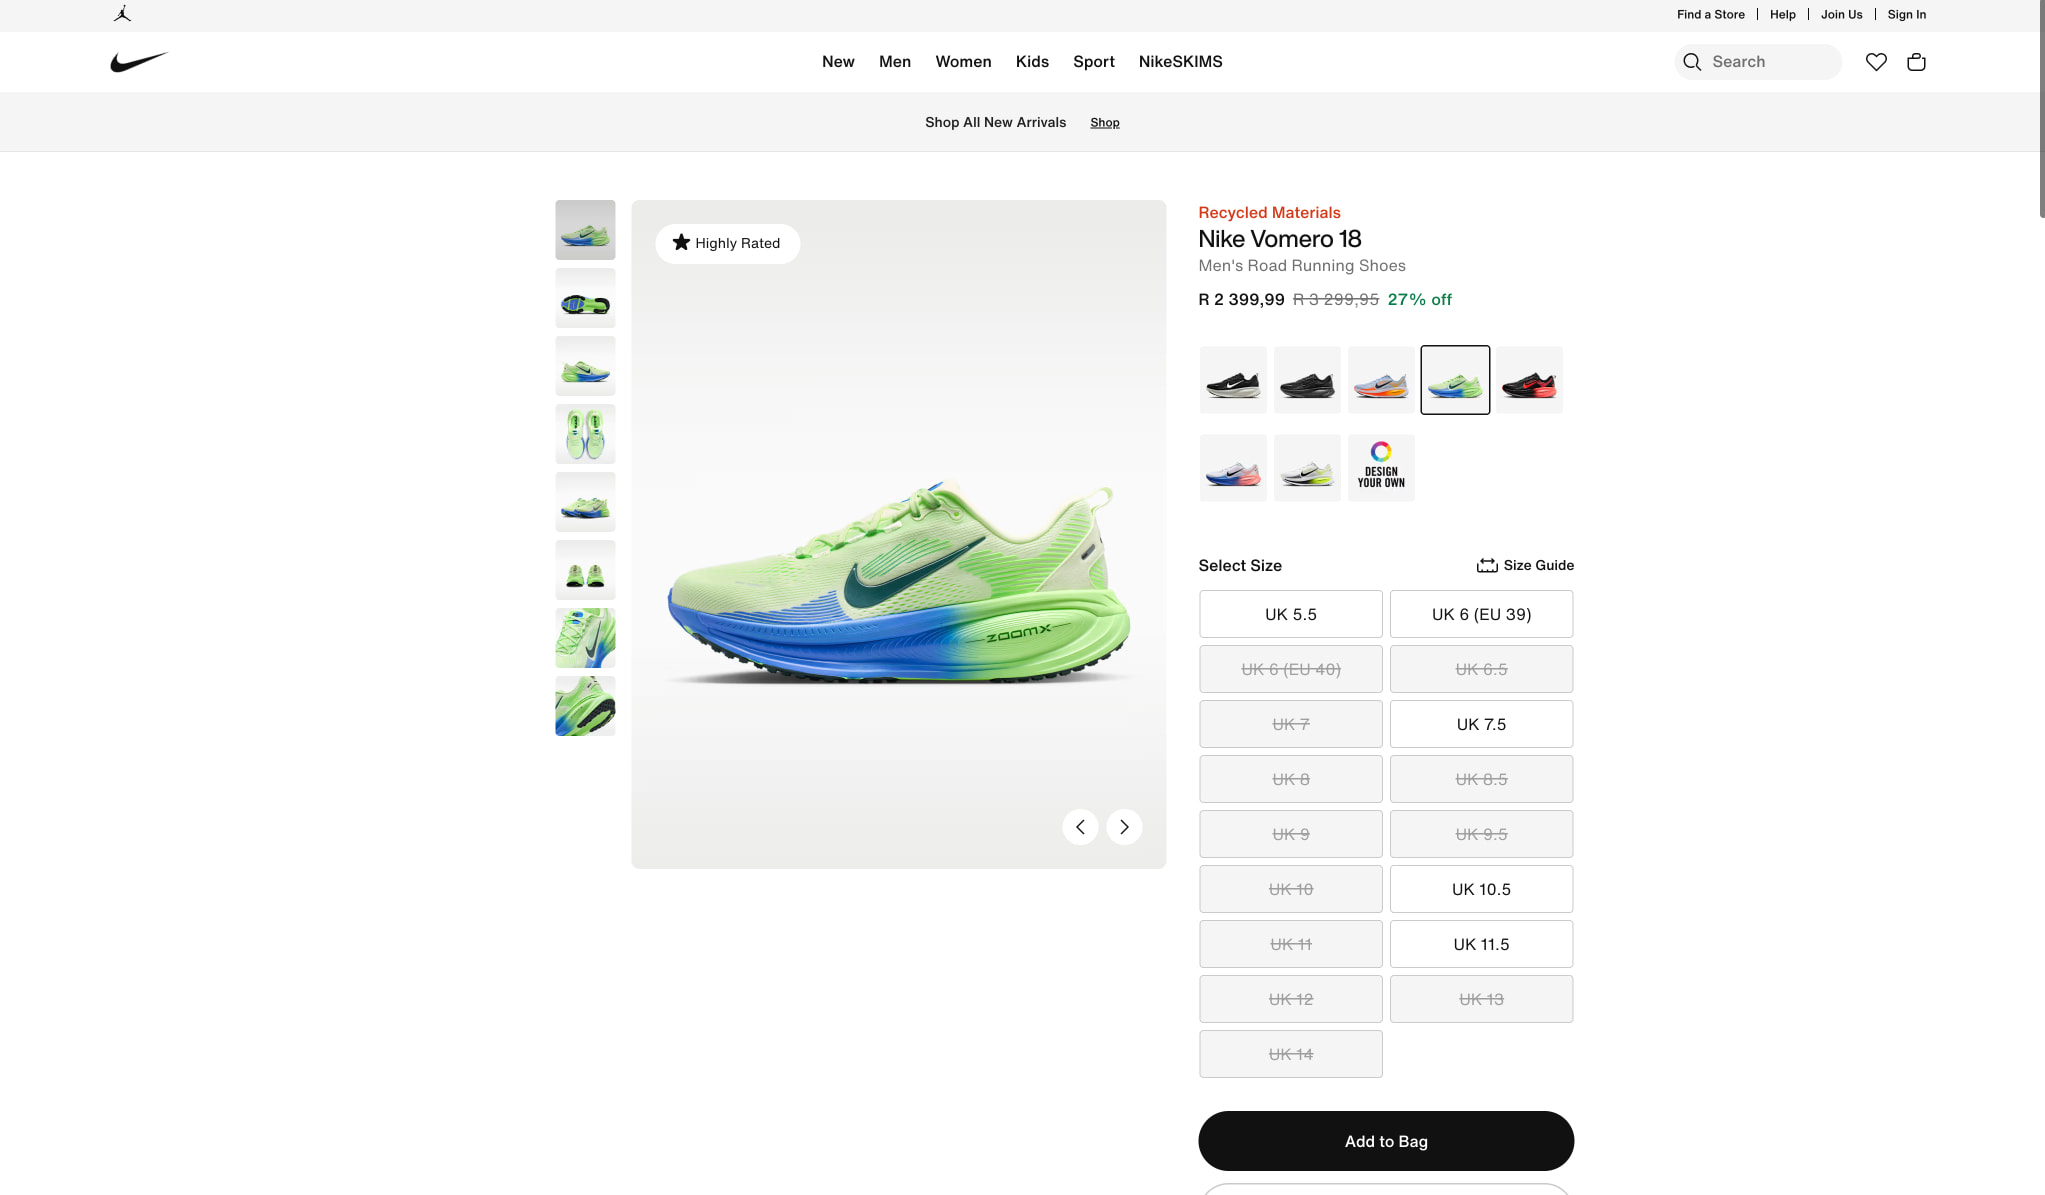This screenshot has height=1195, width=2045.
Task: Click the Jordan Jumpman logo icon
Action: [x=122, y=14]
